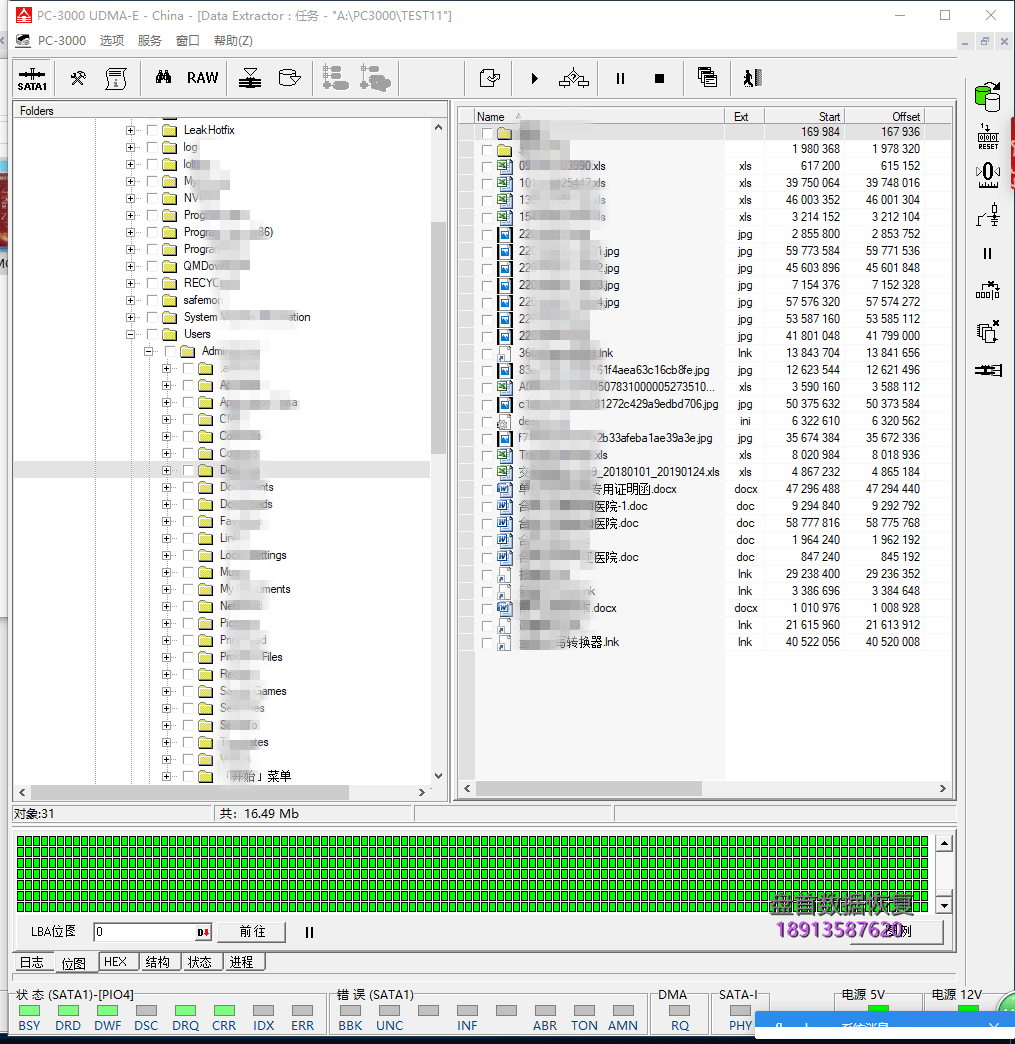Click the sidebar pause icon
1015x1044 pixels.
coord(987,254)
